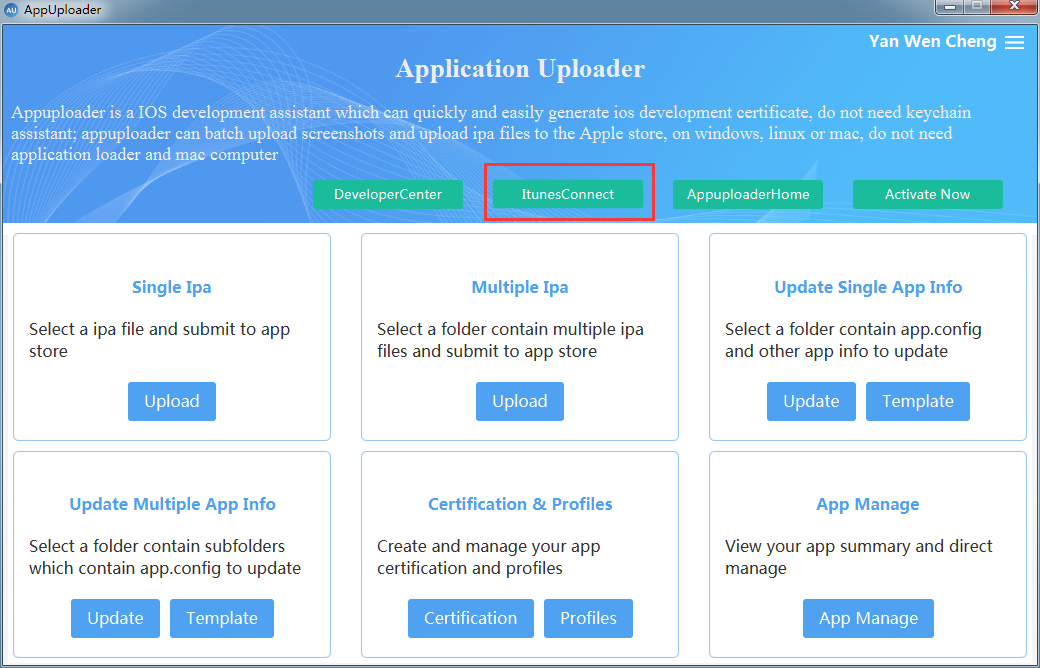Open the hamburger menu beside Yan Wen Cheng

(x=1014, y=42)
